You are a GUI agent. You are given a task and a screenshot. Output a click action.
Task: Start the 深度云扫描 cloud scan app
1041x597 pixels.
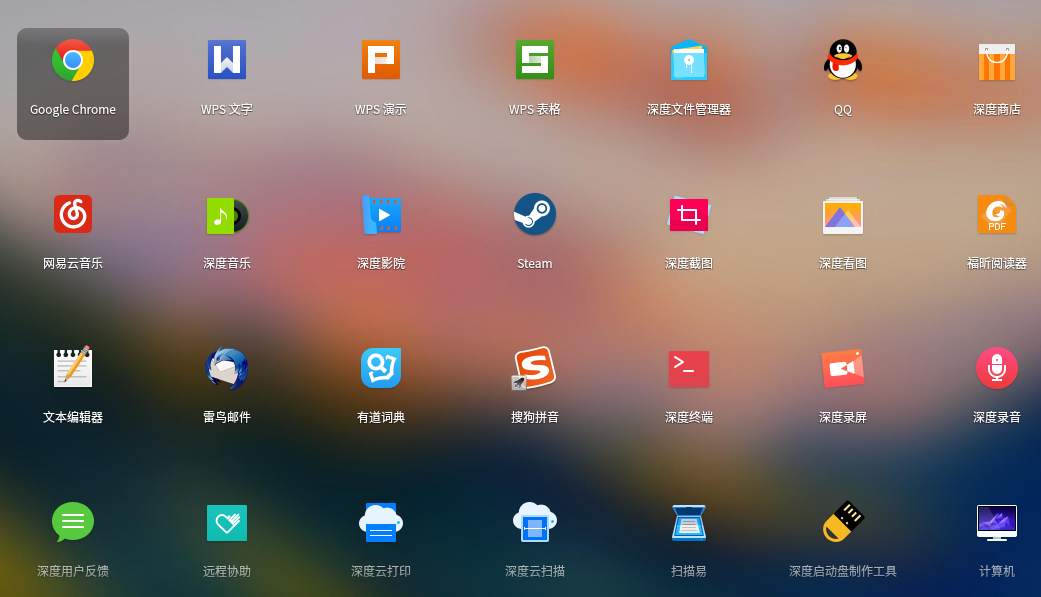click(535, 522)
